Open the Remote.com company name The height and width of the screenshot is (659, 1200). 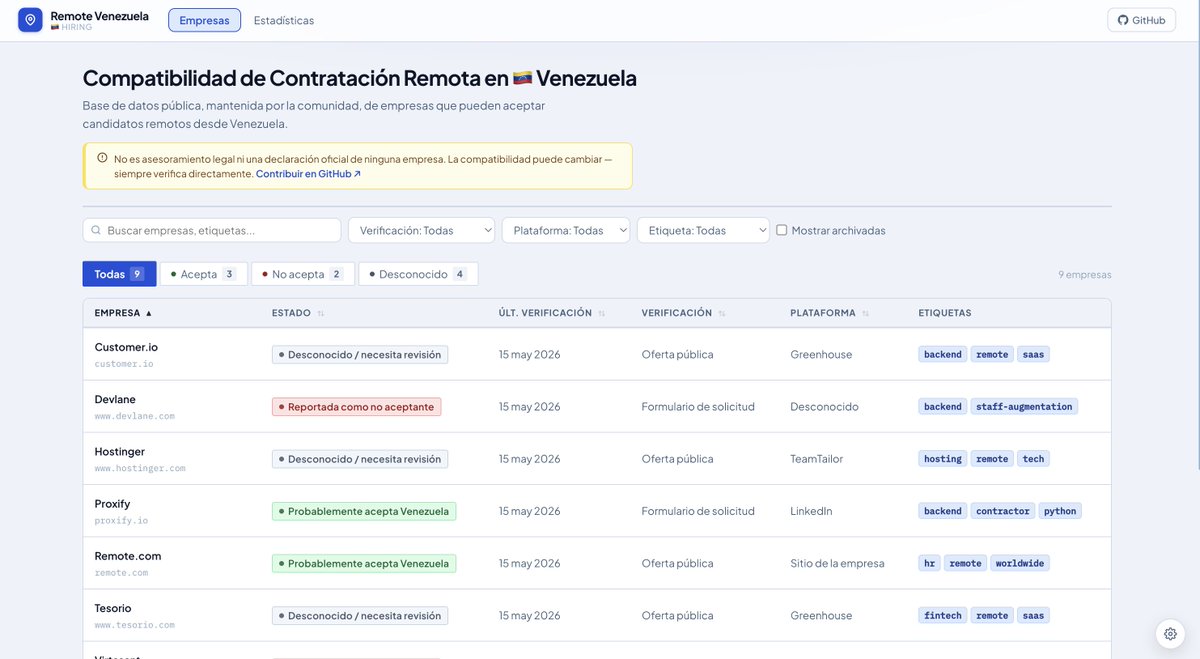(128, 556)
